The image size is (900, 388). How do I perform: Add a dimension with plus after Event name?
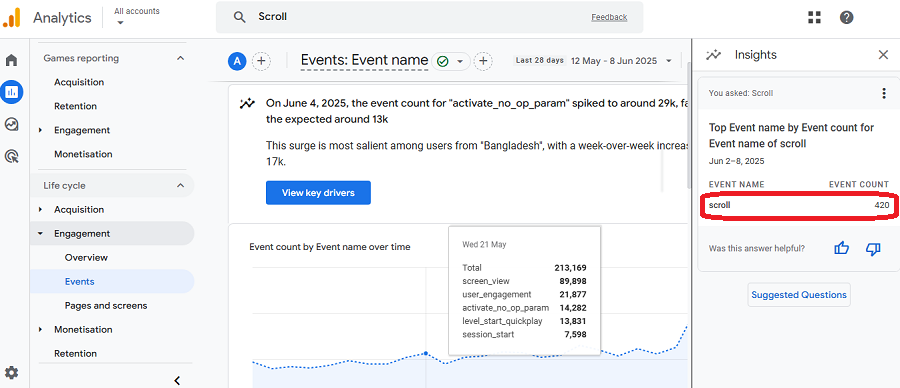[483, 61]
